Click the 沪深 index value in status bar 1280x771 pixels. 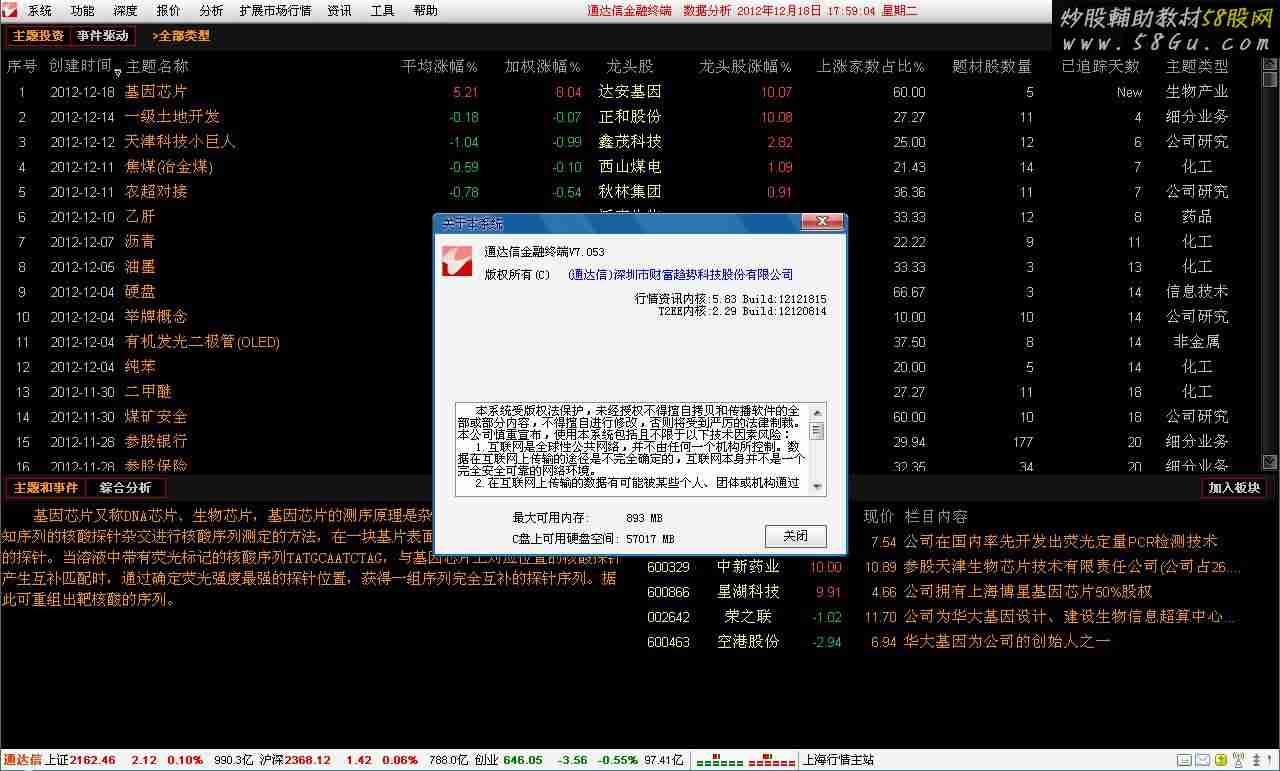click(307, 761)
